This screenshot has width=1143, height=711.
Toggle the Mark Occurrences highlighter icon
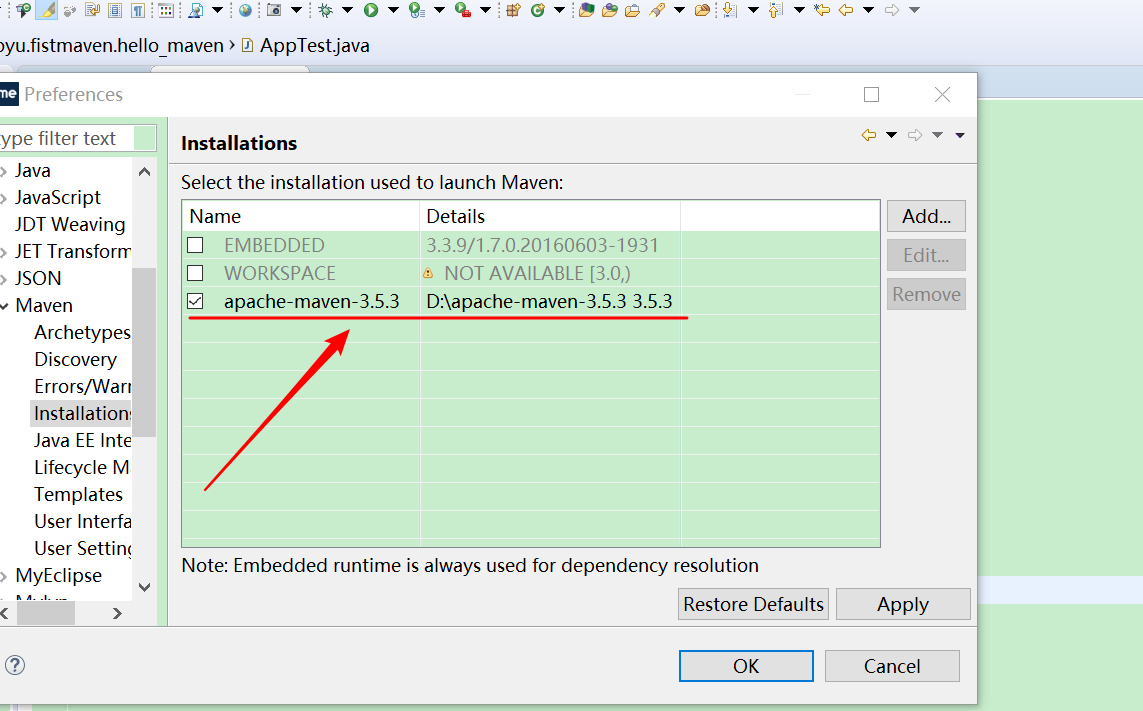[x=47, y=10]
